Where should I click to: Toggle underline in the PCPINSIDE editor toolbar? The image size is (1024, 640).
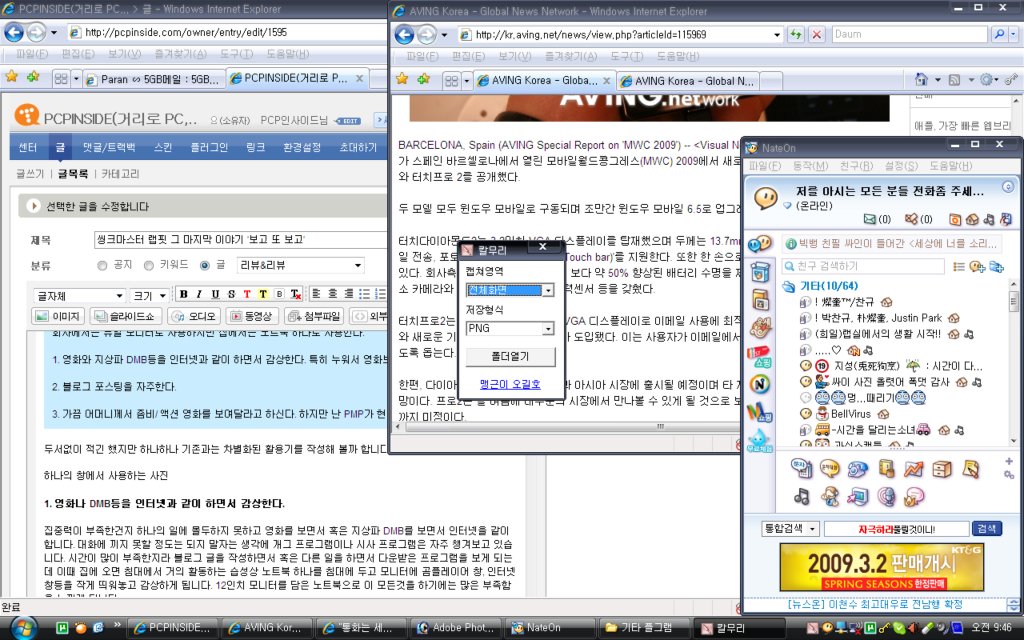(215, 295)
